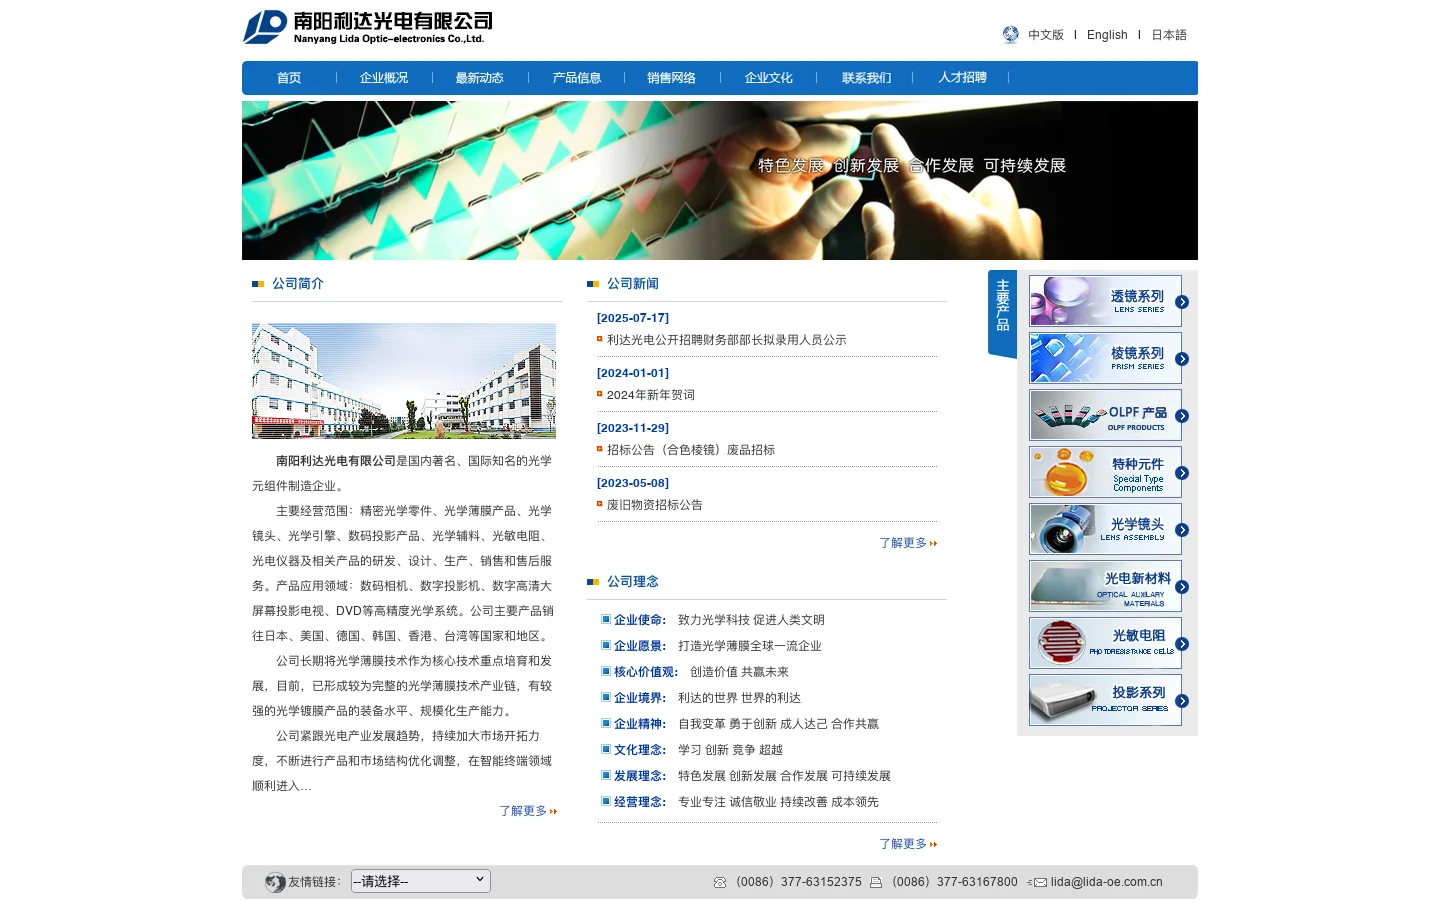
Task: Click 了解更多 under company introduction
Action: coord(528,811)
